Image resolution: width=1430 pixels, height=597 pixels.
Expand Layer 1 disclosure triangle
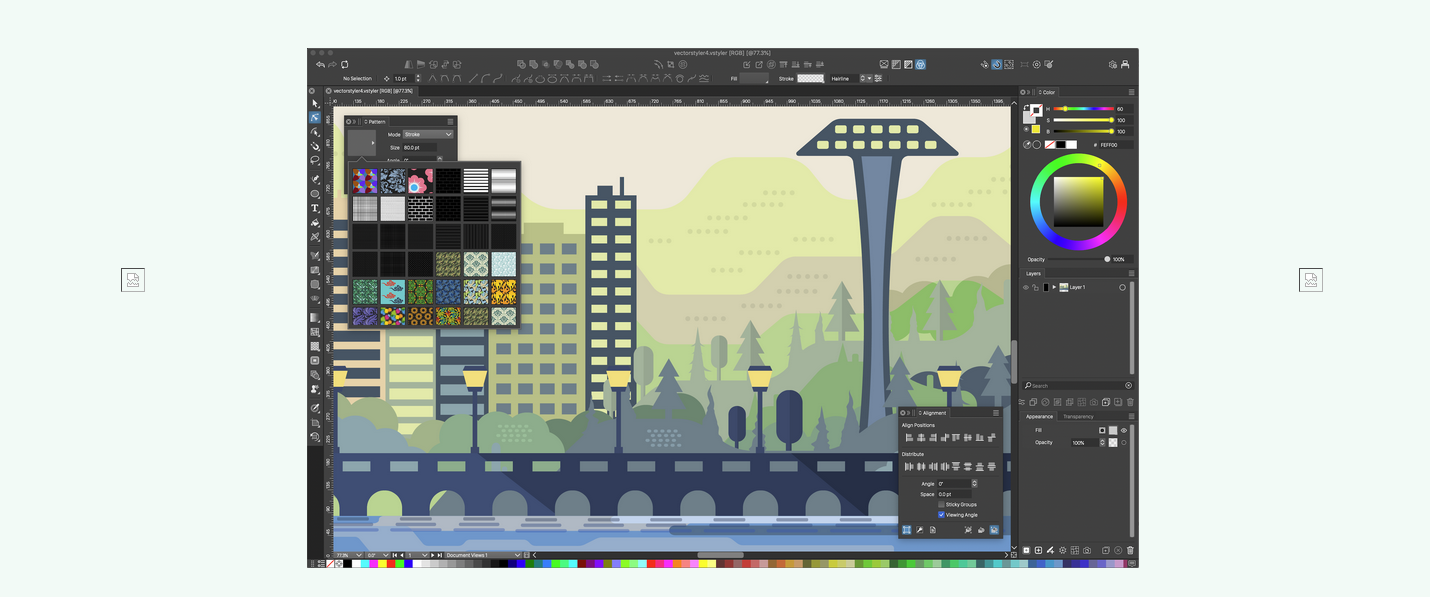coord(1054,287)
